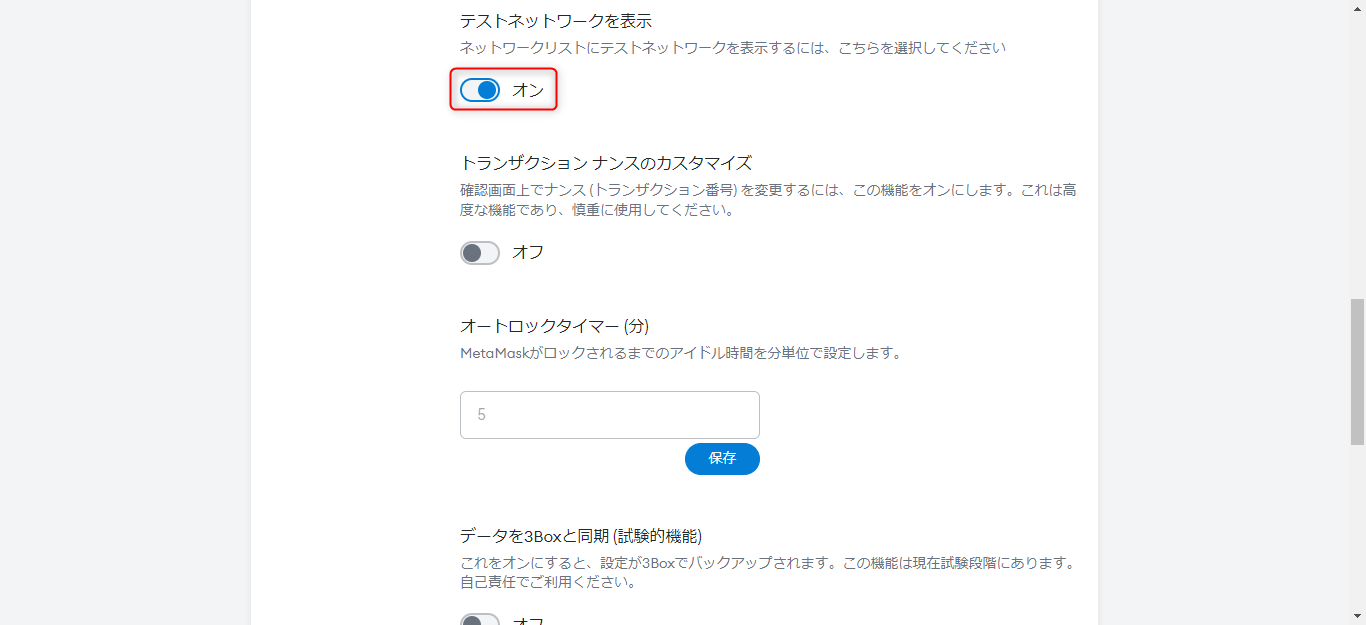The width and height of the screenshot is (1366, 625).
Task: Click the scrollbar down arrow
Action: [1357, 617]
